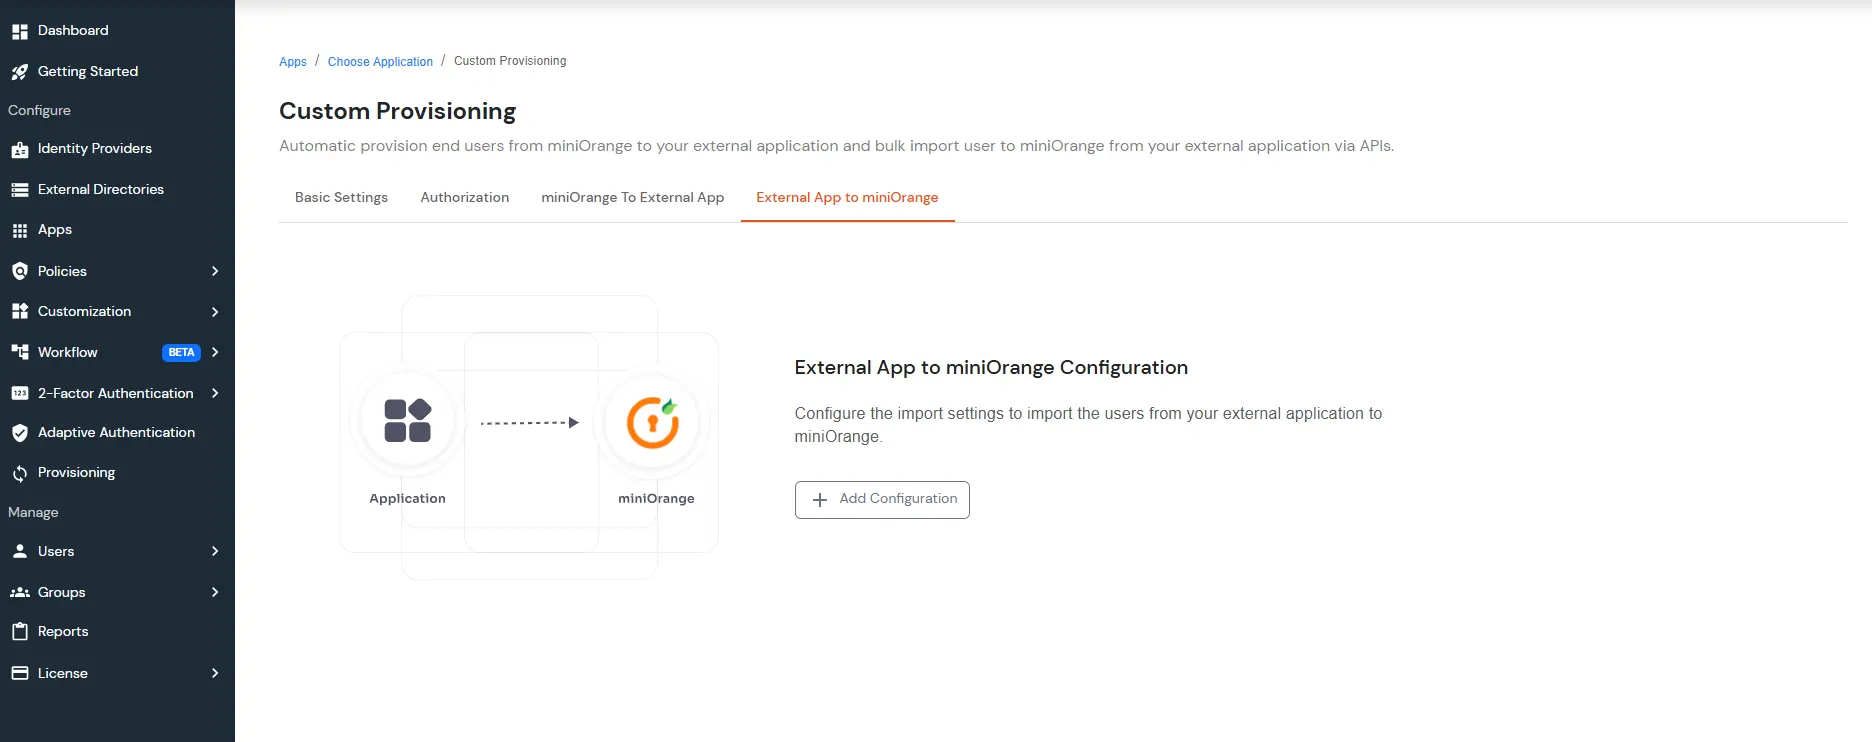The height and width of the screenshot is (742, 1872).
Task: Click the Users person icon
Action: 19,551
